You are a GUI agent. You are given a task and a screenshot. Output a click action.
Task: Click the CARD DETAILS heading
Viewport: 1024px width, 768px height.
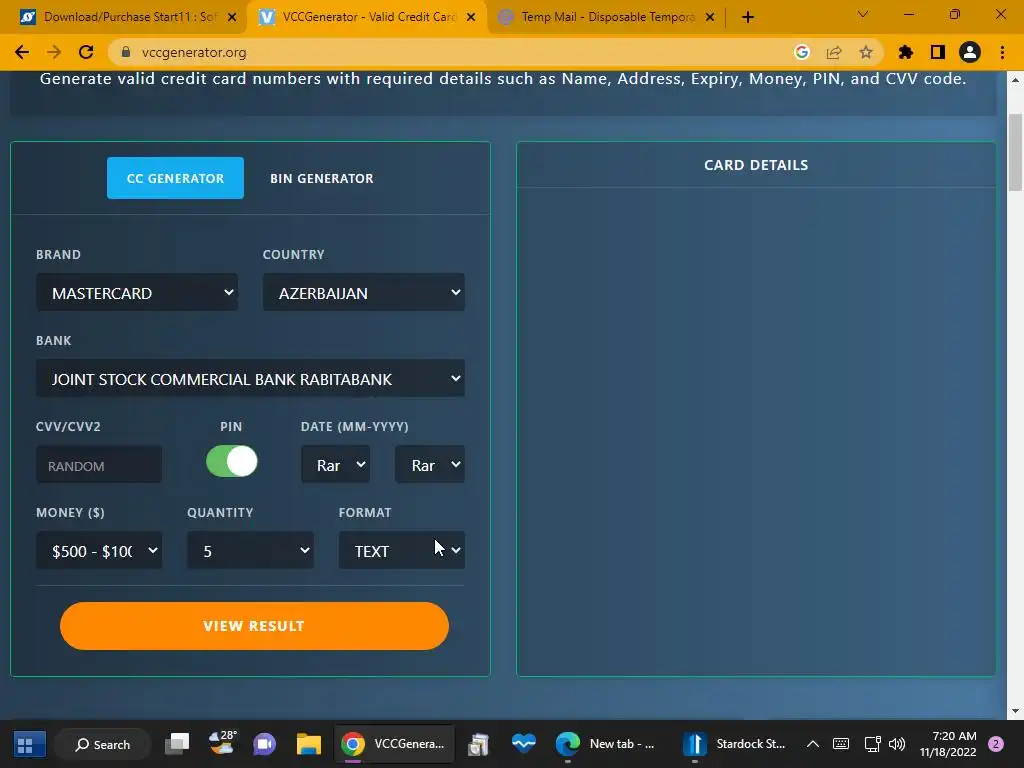pyautogui.click(x=756, y=165)
